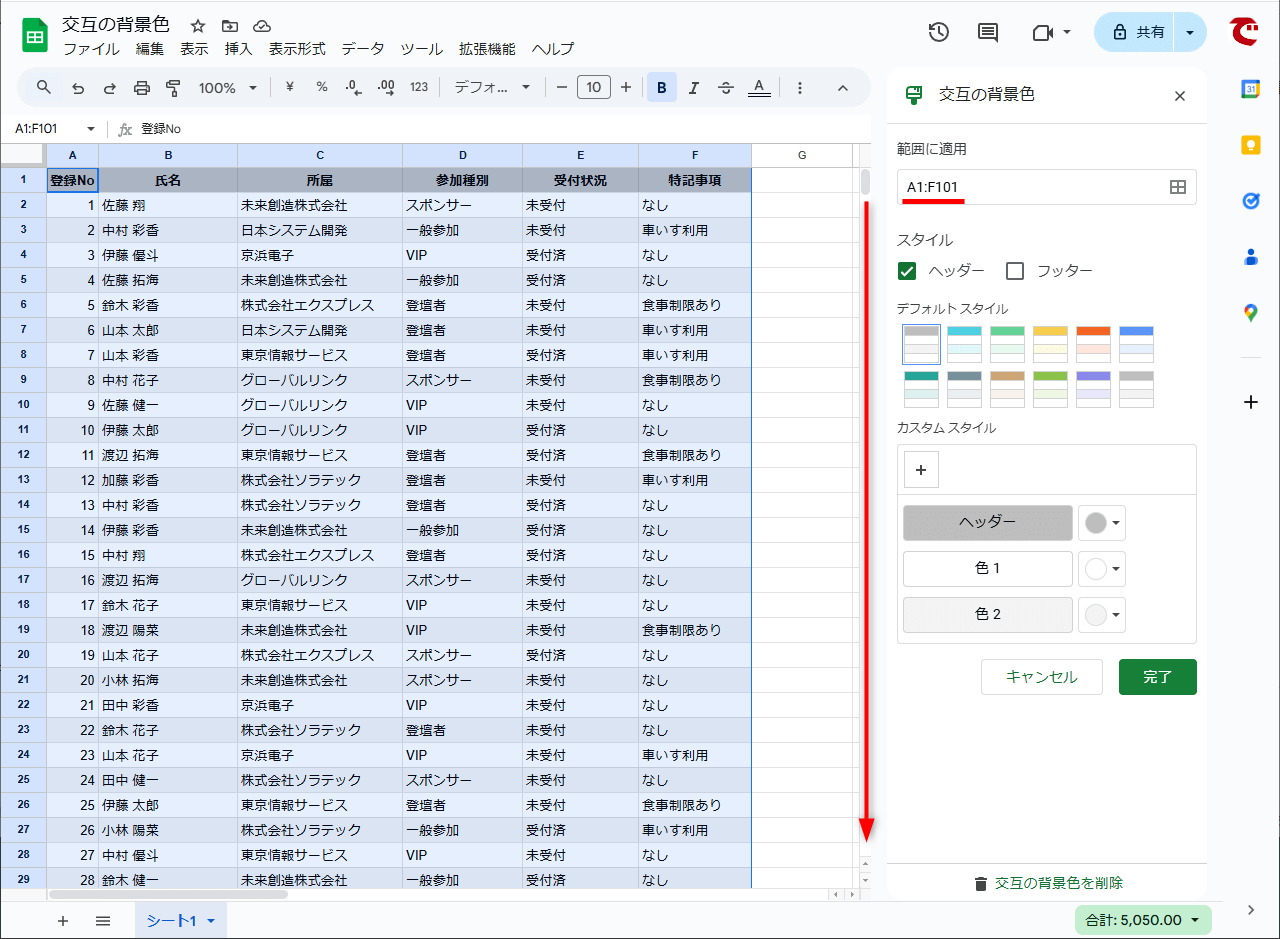Open the 表示形式 menu

click(x=297, y=49)
